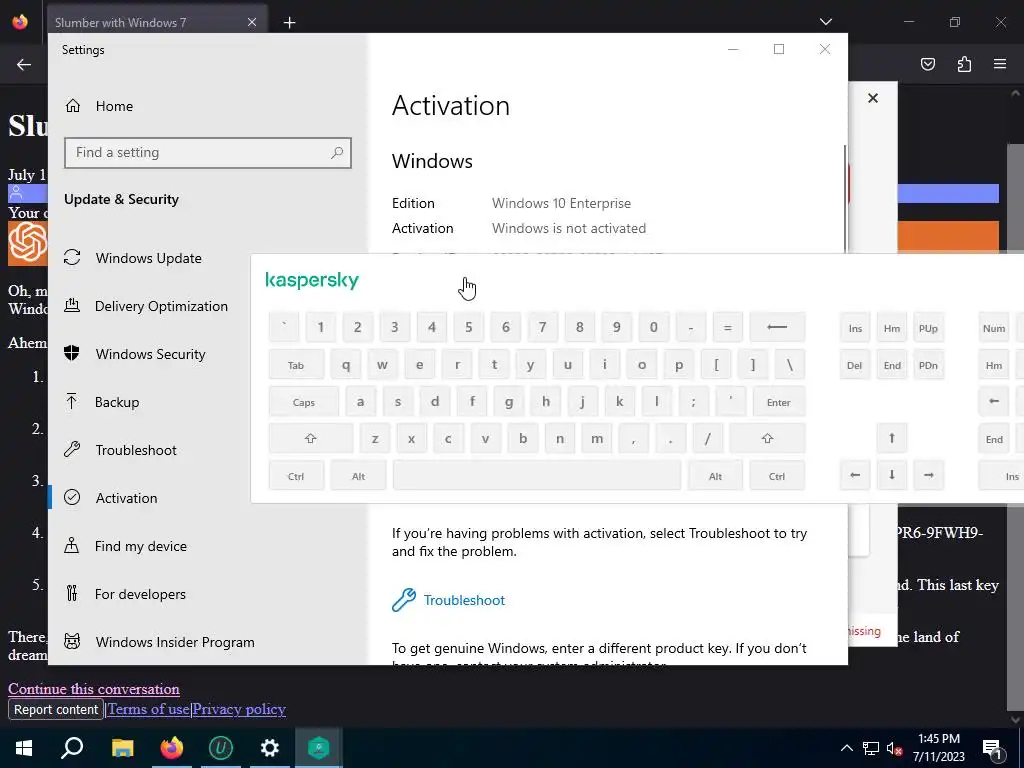
Task: Click the Save to Pocket icon
Action: (x=927, y=64)
